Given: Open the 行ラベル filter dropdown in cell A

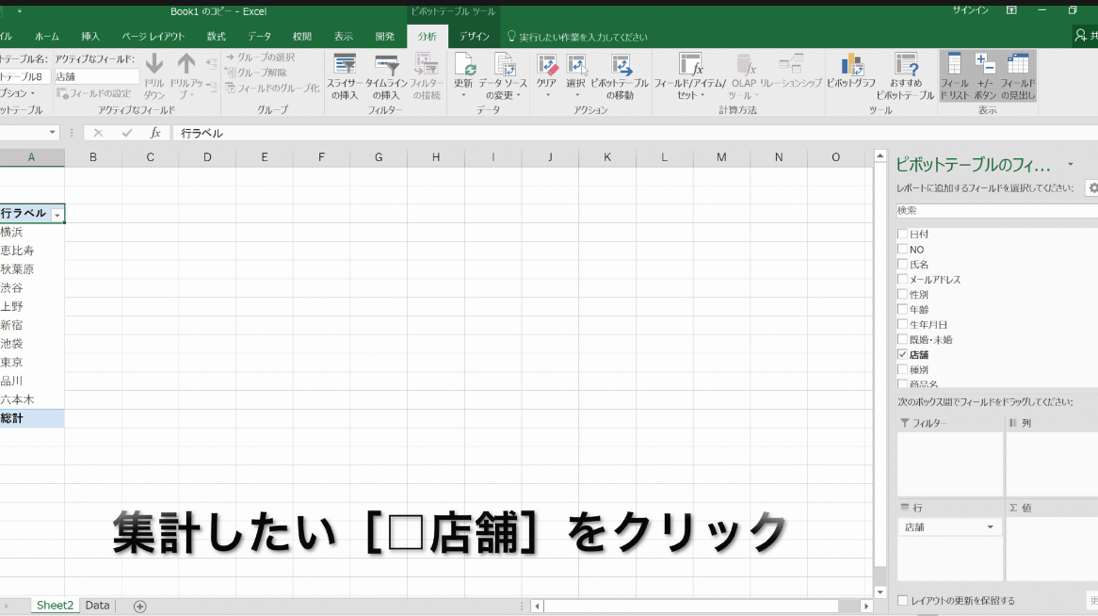Looking at the screenshot, I should pos(57,215).
